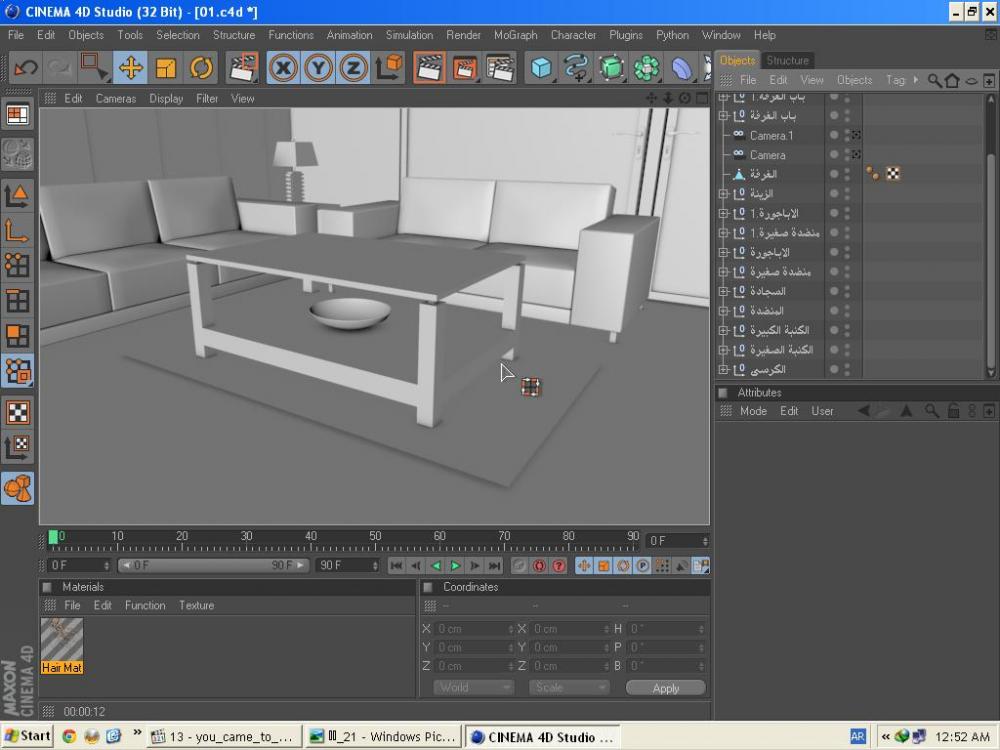Open the World coordinate system dropdown
The width and height of the screenshot is (1000, 750).
[473, 688]
